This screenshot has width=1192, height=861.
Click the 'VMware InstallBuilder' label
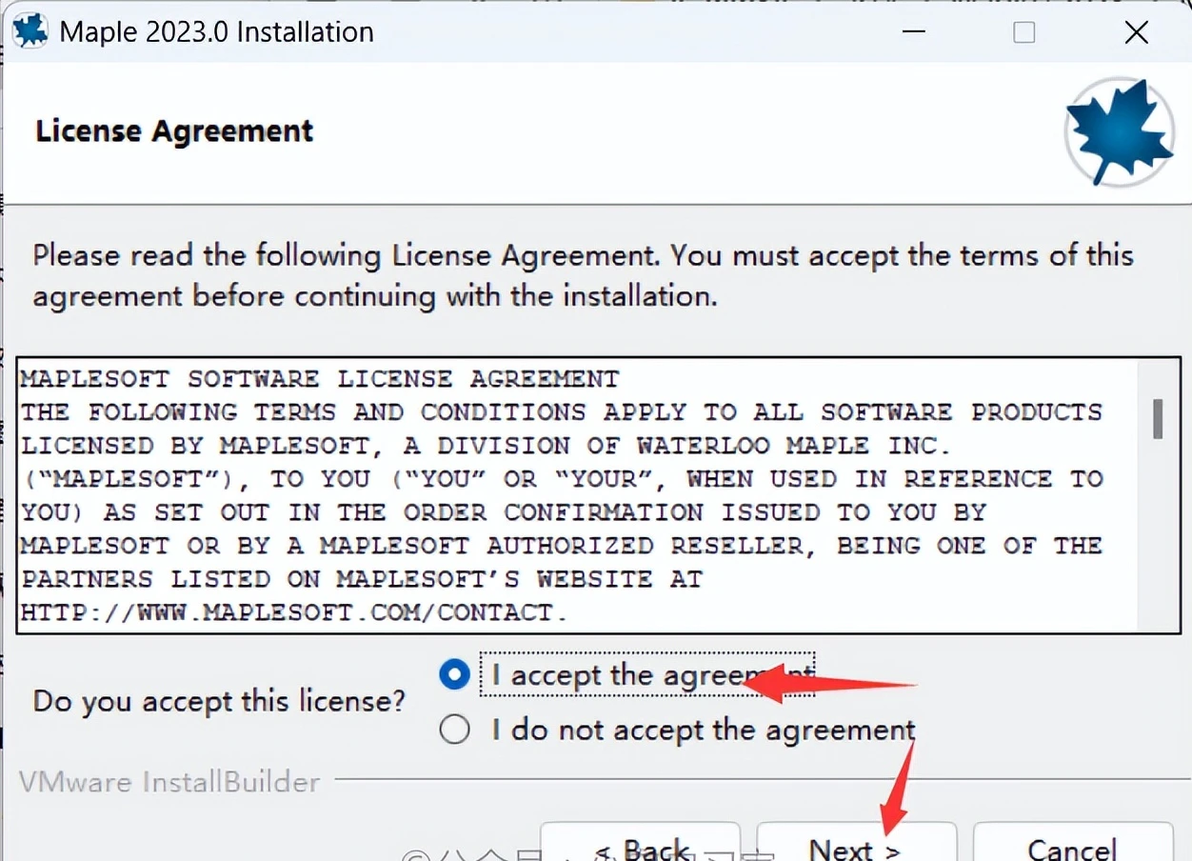pyautogui.click(x=169, y=781)
